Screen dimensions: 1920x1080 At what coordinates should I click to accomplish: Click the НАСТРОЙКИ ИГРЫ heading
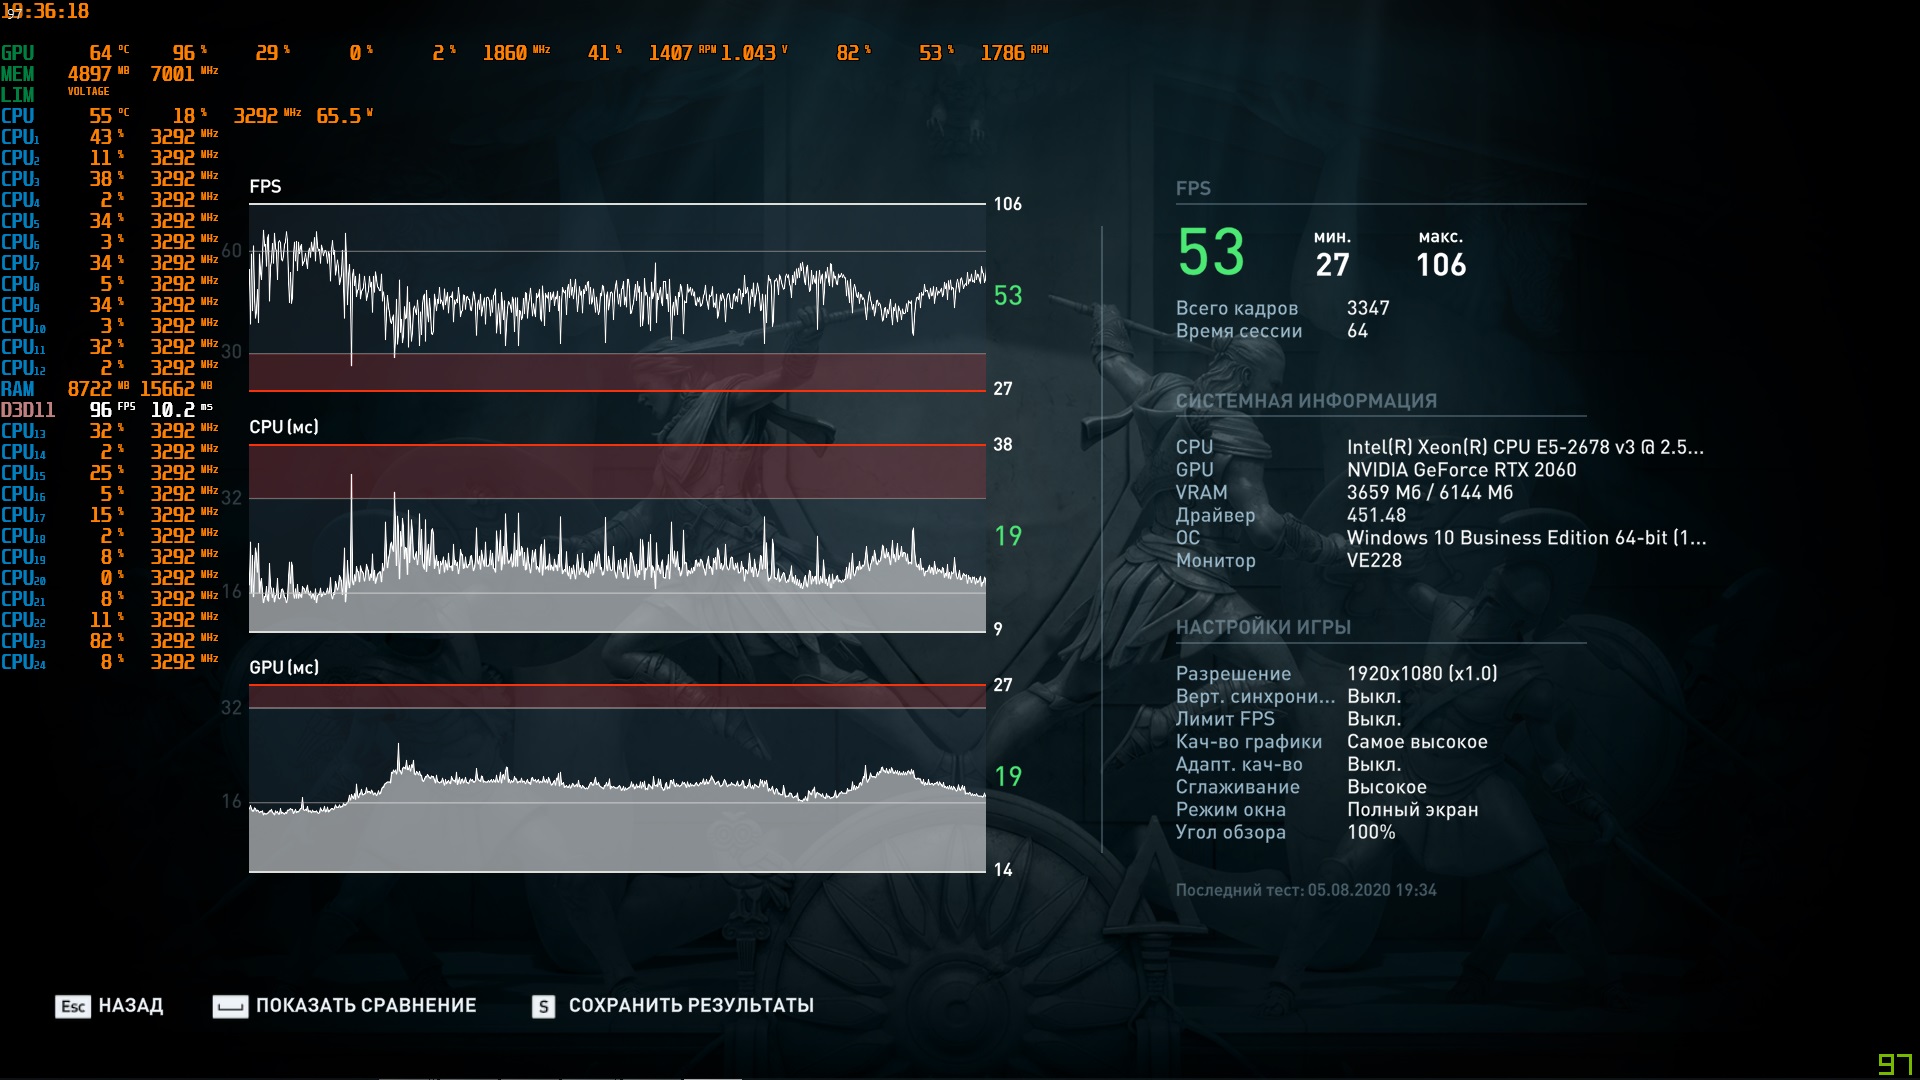[1263, 627]
